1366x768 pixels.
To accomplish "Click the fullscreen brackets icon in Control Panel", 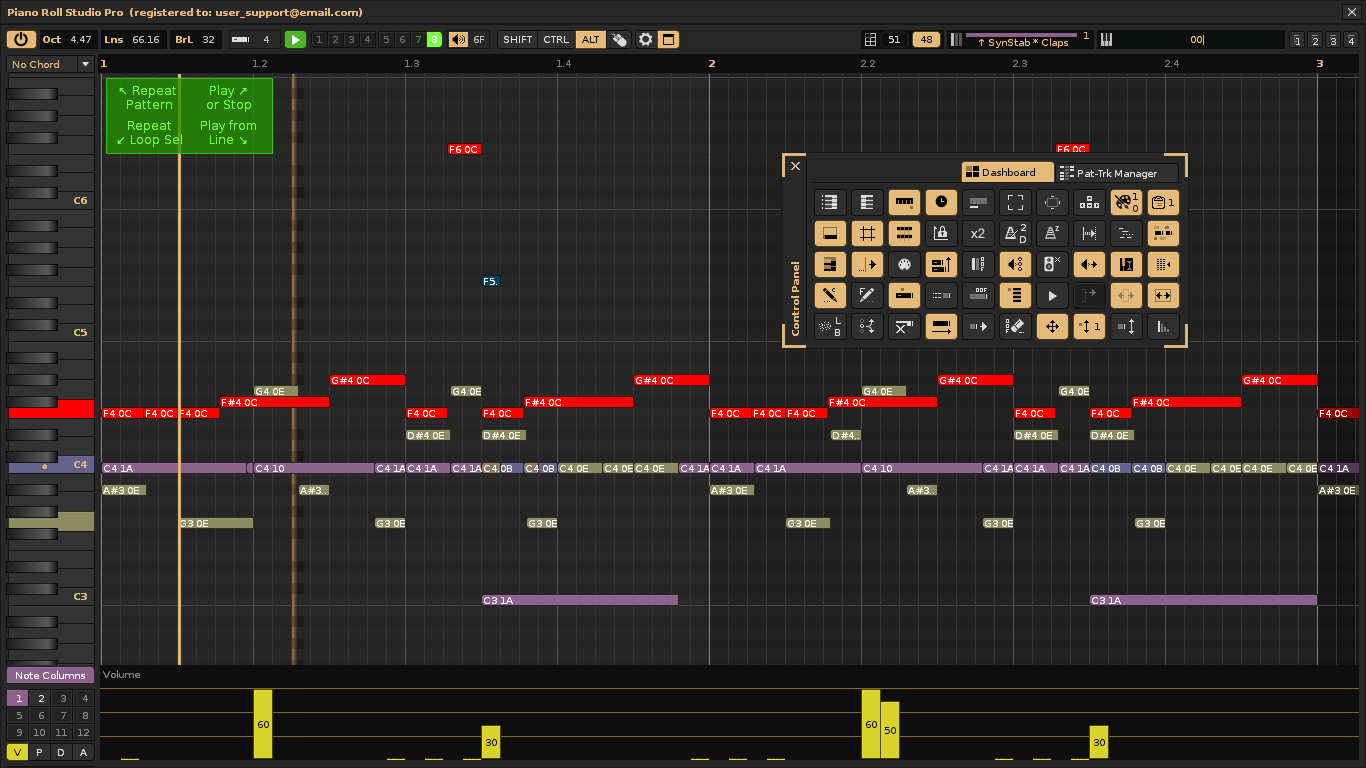I will [x=1015, y=203].
